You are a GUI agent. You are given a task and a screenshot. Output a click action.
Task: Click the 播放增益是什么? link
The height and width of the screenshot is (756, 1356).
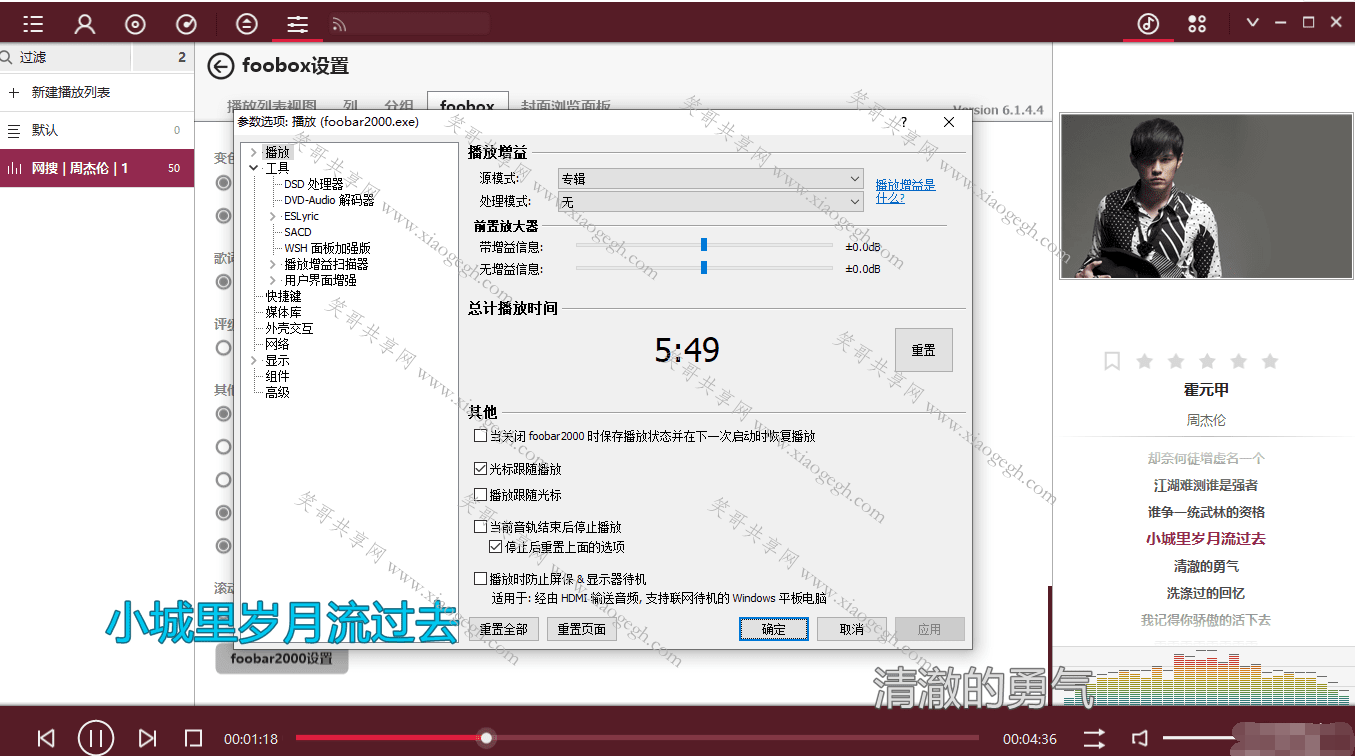click(x=905, y=191)
